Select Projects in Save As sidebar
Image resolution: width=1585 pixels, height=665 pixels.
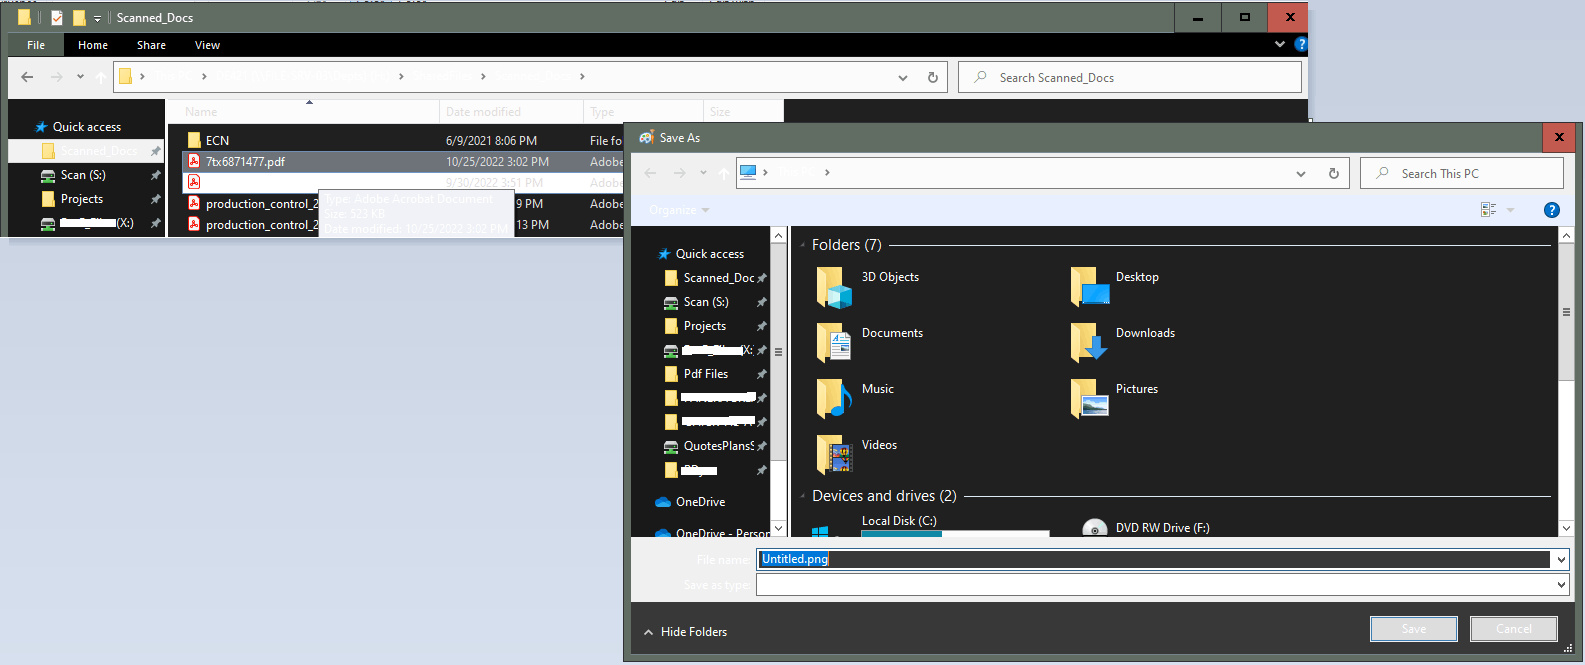(704, 326)
